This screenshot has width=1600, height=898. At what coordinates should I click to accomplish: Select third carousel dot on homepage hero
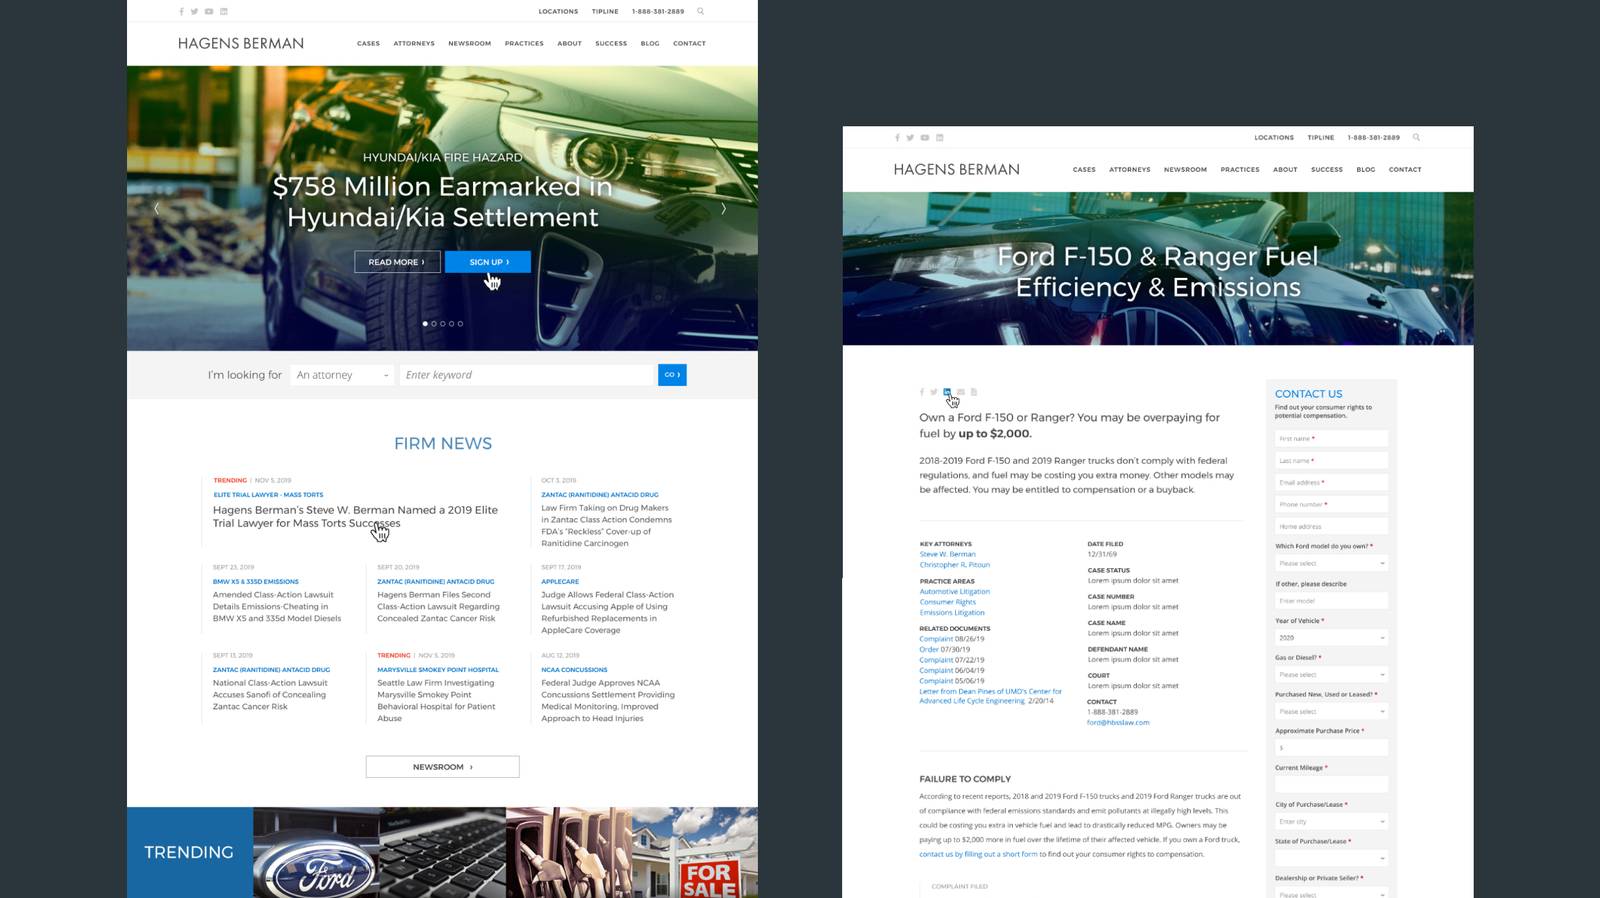click(443, 324)
